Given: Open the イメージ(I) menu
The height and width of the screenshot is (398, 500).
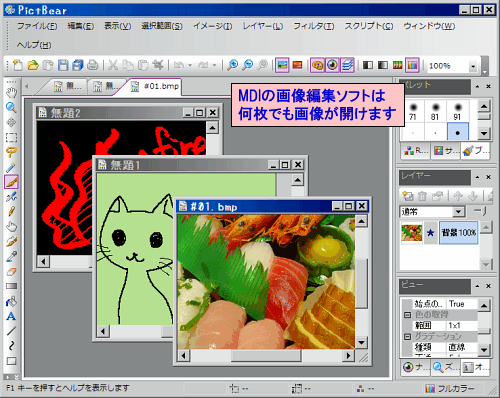Looking at the screenshot, I should (x=213, y=26).
